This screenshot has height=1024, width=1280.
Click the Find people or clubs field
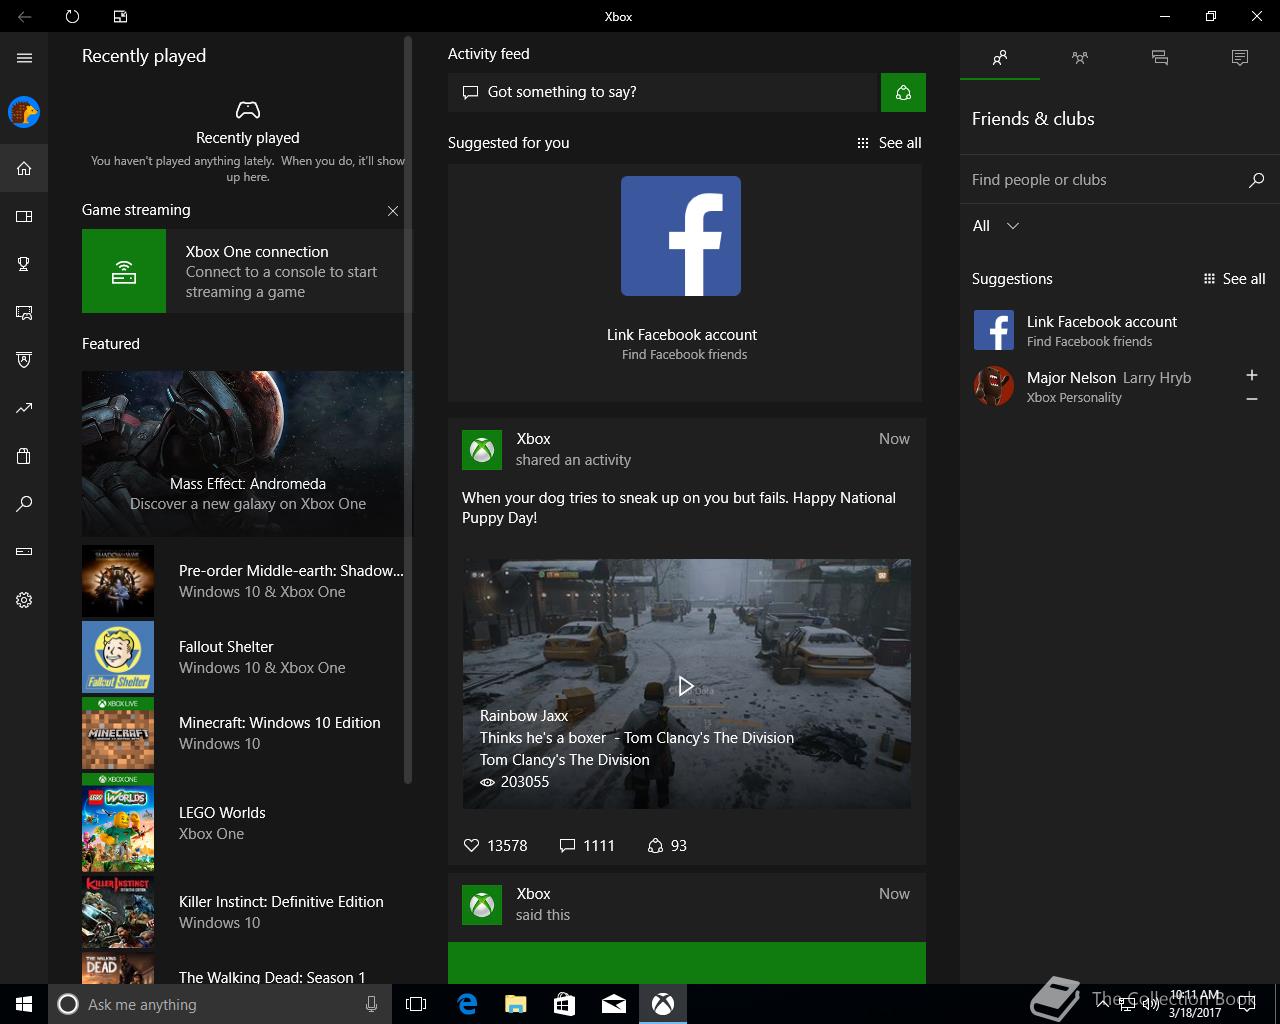point(1104,180)
